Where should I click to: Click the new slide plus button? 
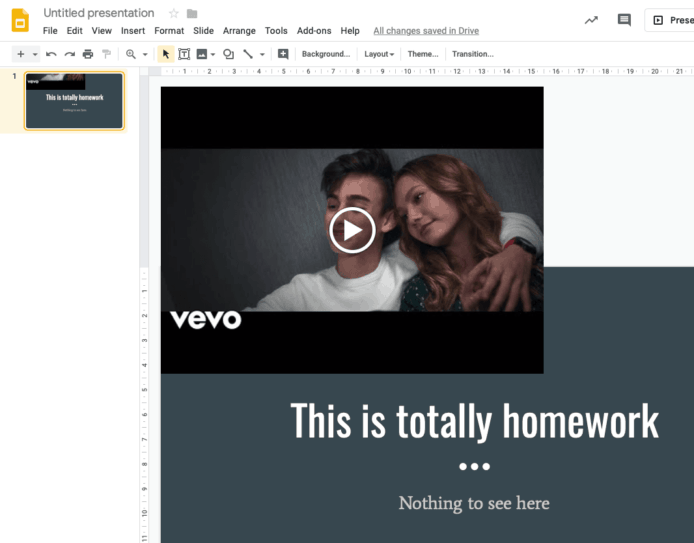coord(20,54)
